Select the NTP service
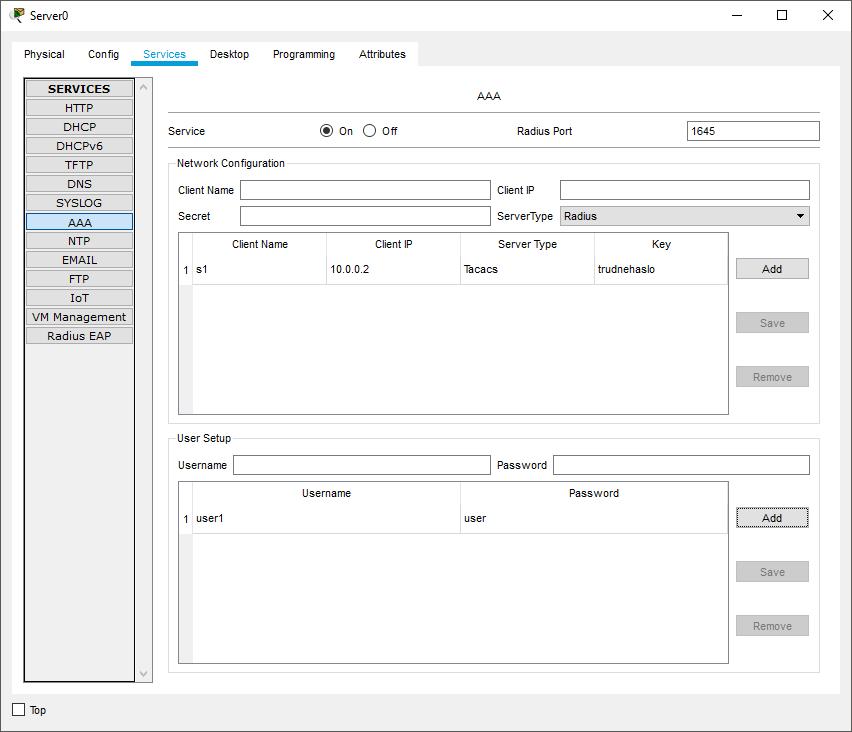 [x=79, y=241]
